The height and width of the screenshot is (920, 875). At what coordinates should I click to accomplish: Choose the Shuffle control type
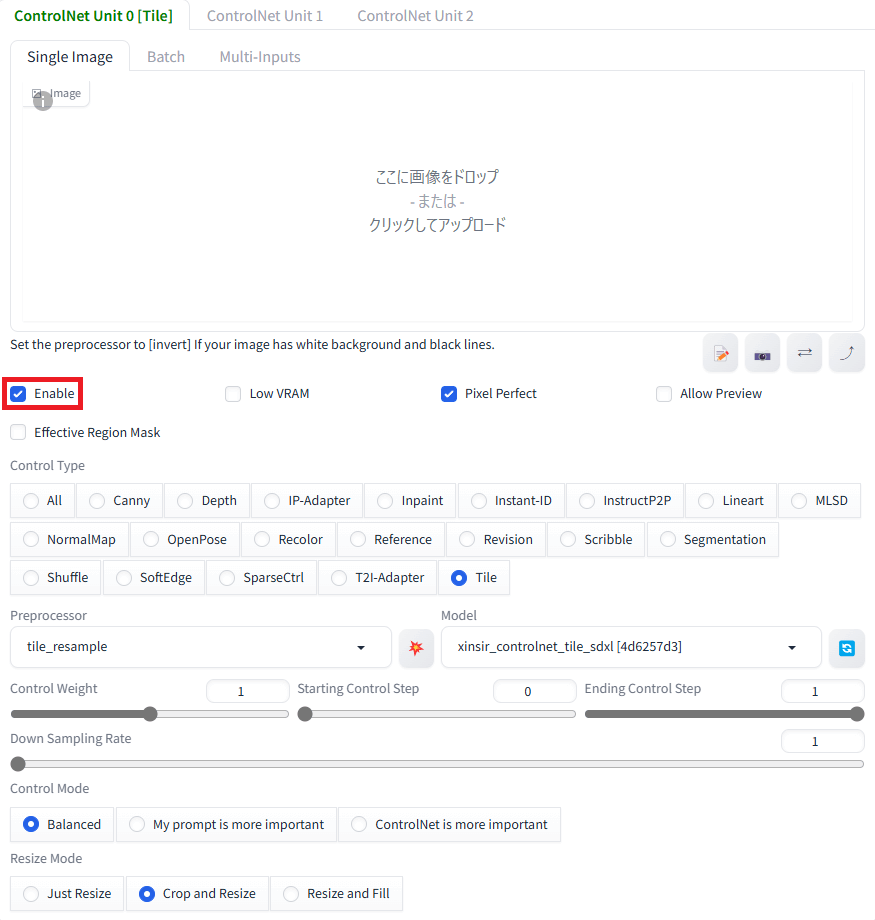56,577
